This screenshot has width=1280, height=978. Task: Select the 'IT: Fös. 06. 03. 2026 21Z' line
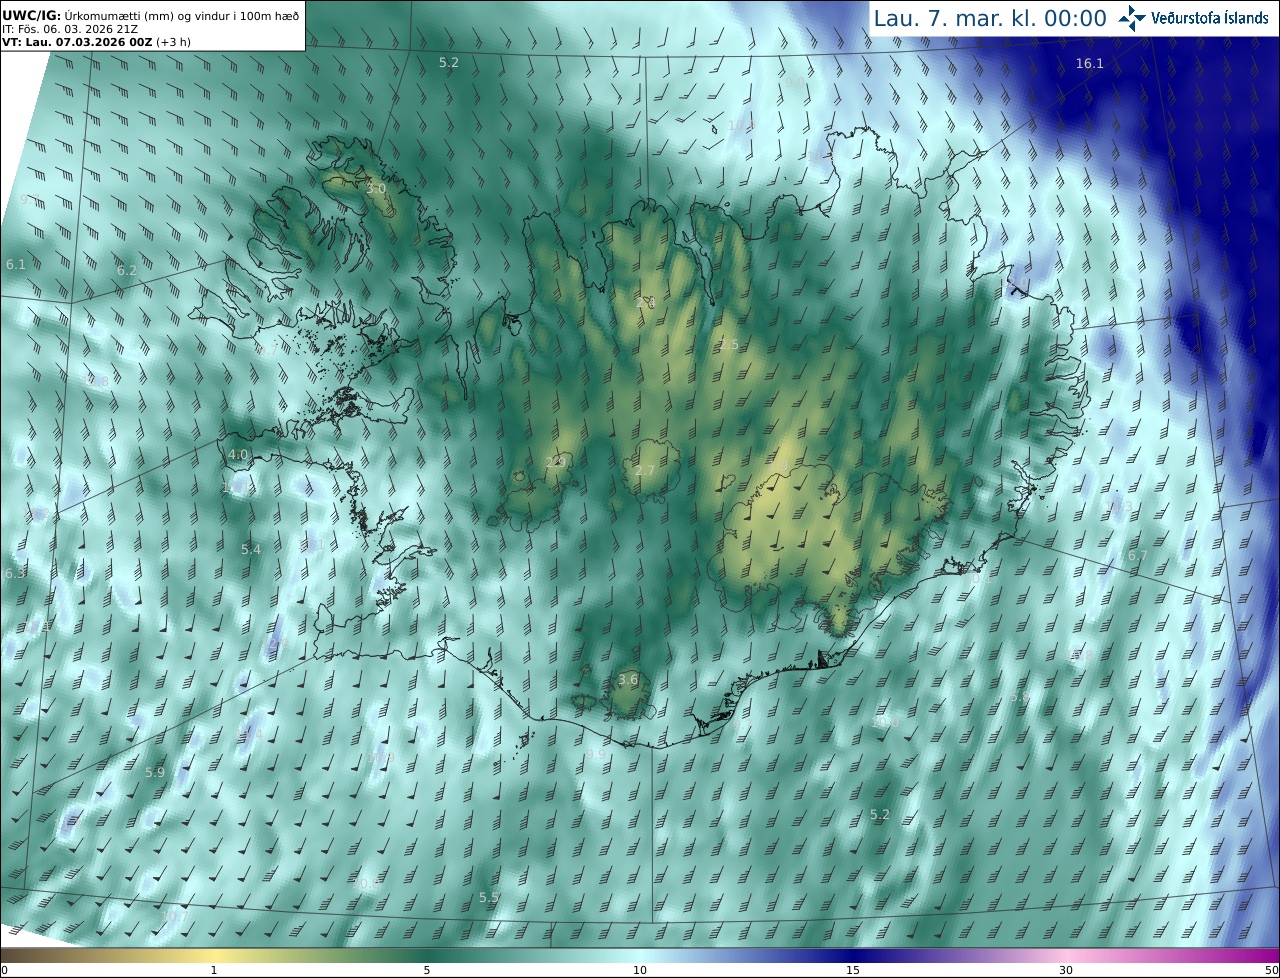tap(70, 29)
